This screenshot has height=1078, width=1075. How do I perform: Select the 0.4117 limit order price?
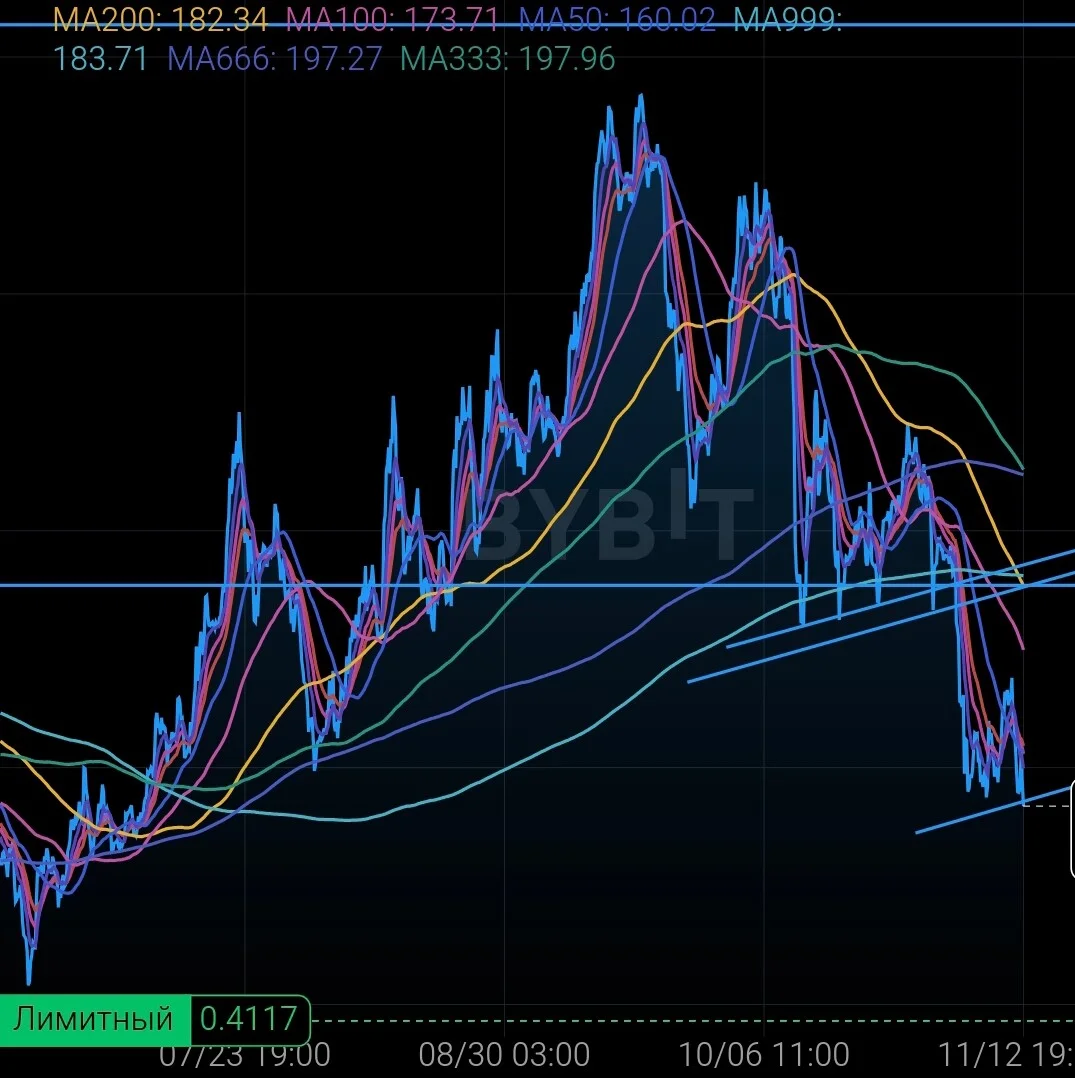(x=249, y=1019)
